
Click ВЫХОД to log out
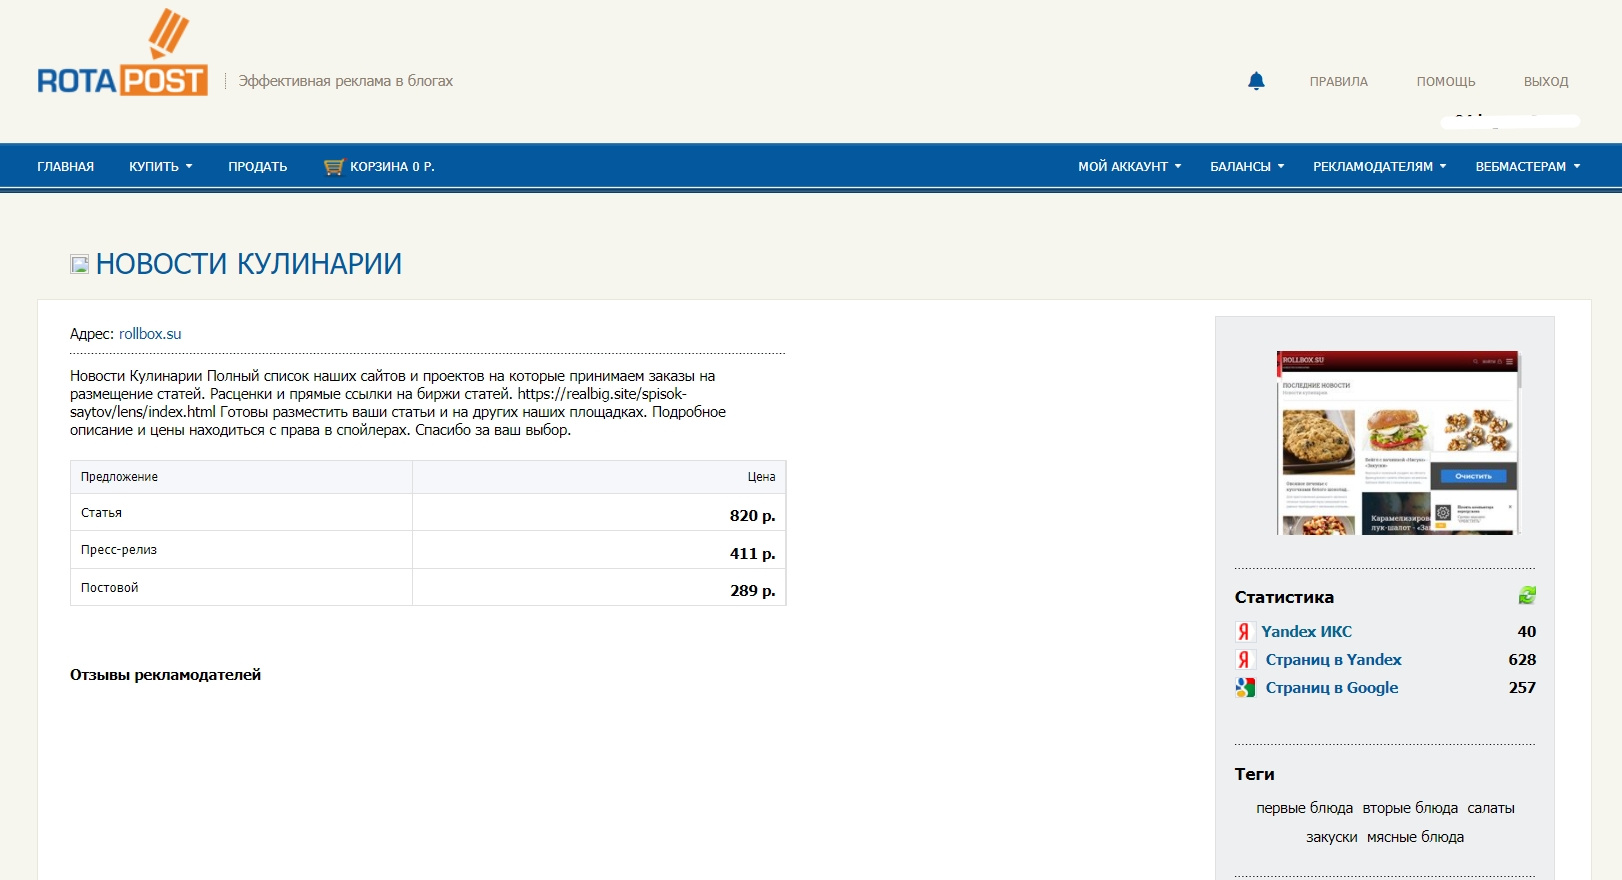pos(1546,82)
